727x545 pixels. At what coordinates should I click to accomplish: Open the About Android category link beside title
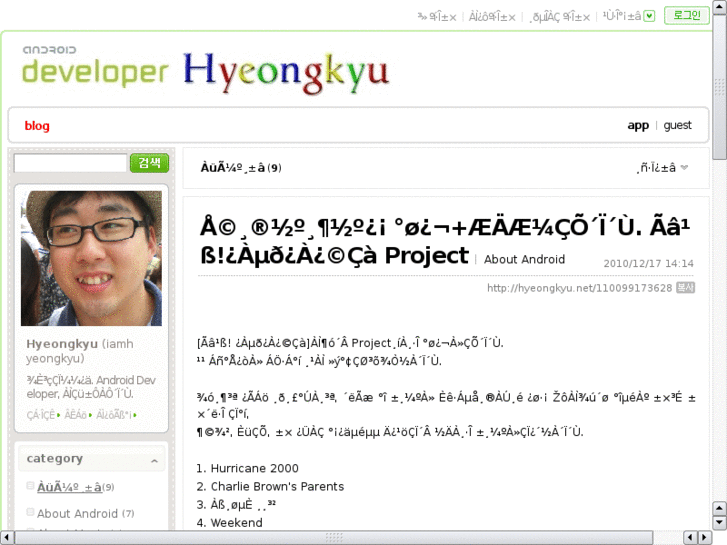coord(524,259)
